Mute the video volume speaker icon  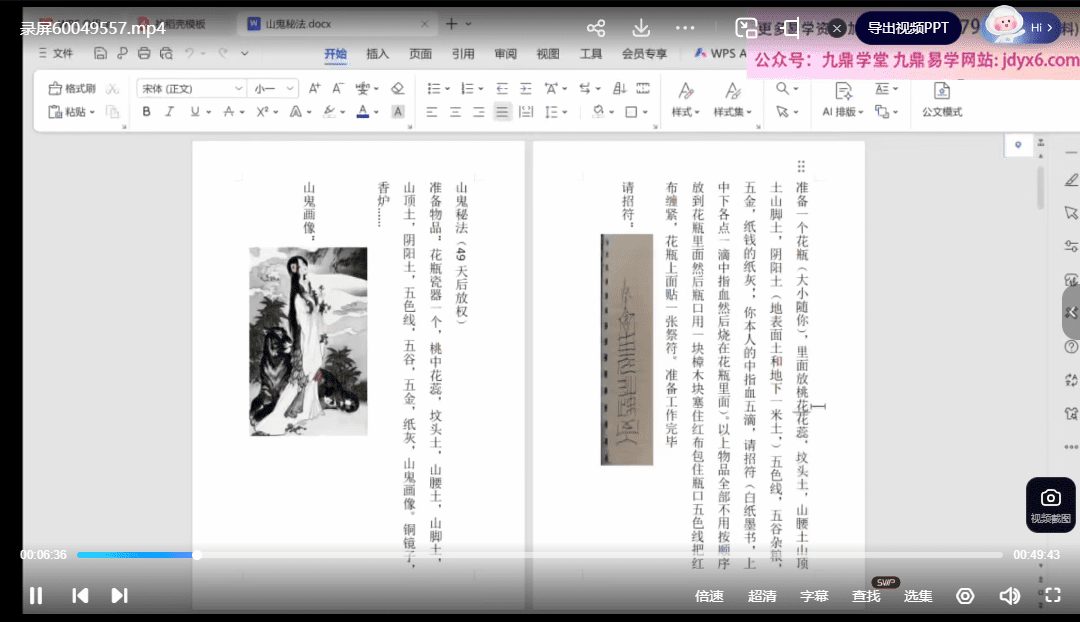pyautogui.click(x=1009, y=596)
